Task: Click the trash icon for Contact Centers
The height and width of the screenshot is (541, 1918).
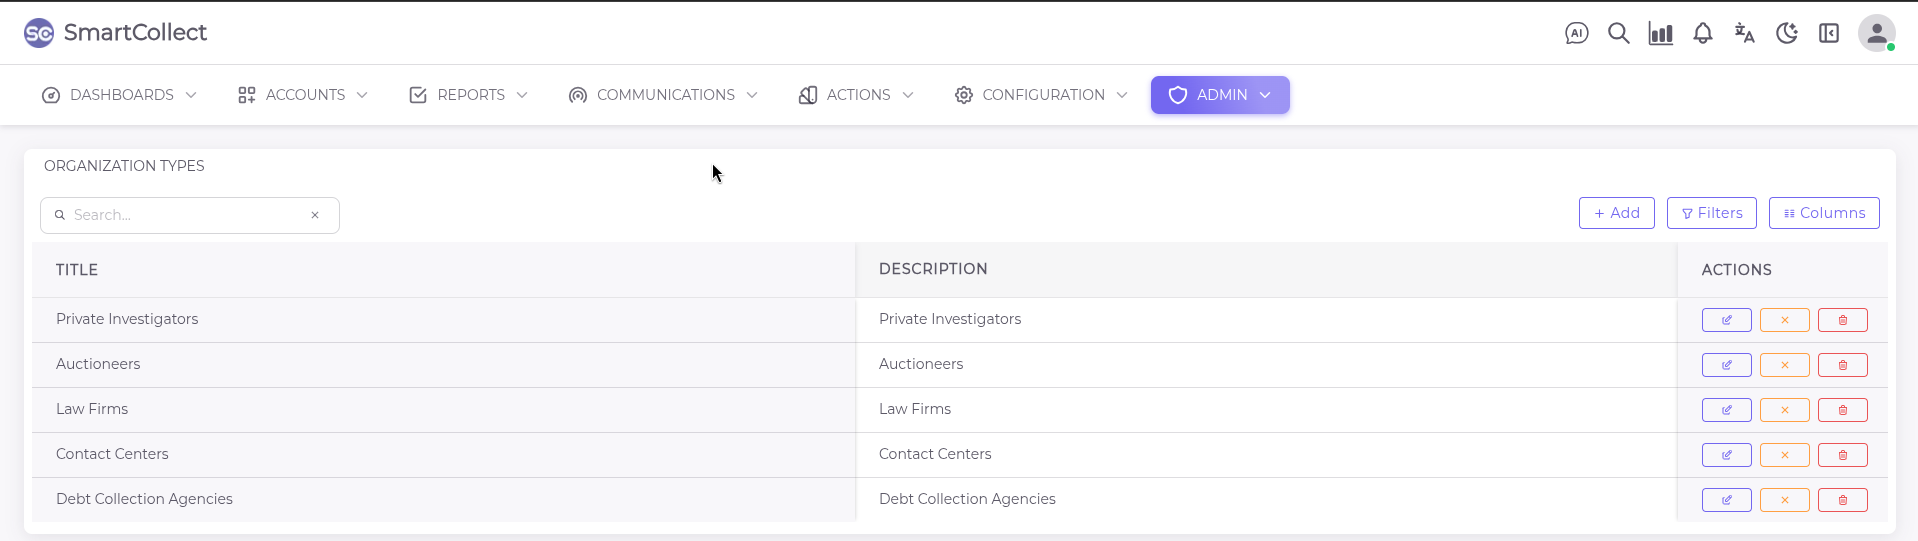Action: click(1842, 455)
